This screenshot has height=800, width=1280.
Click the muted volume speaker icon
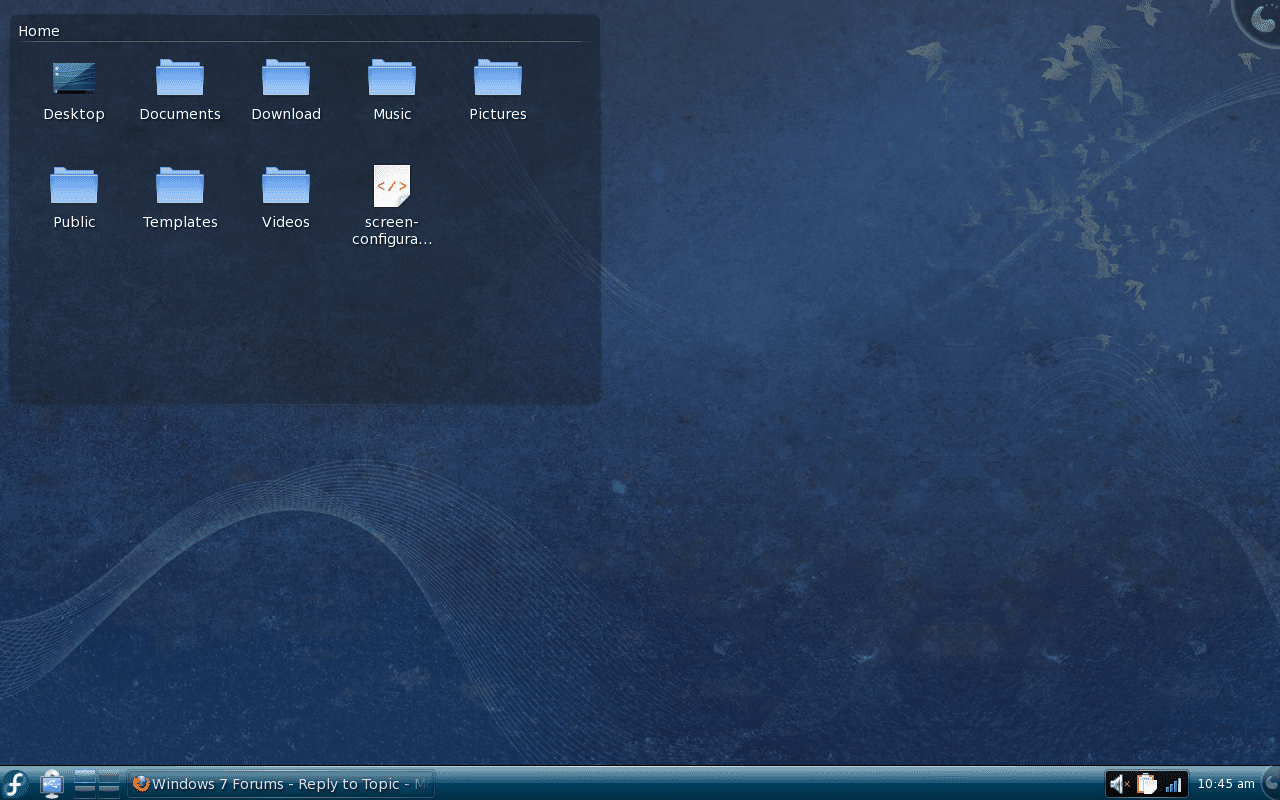point(1120,784)
